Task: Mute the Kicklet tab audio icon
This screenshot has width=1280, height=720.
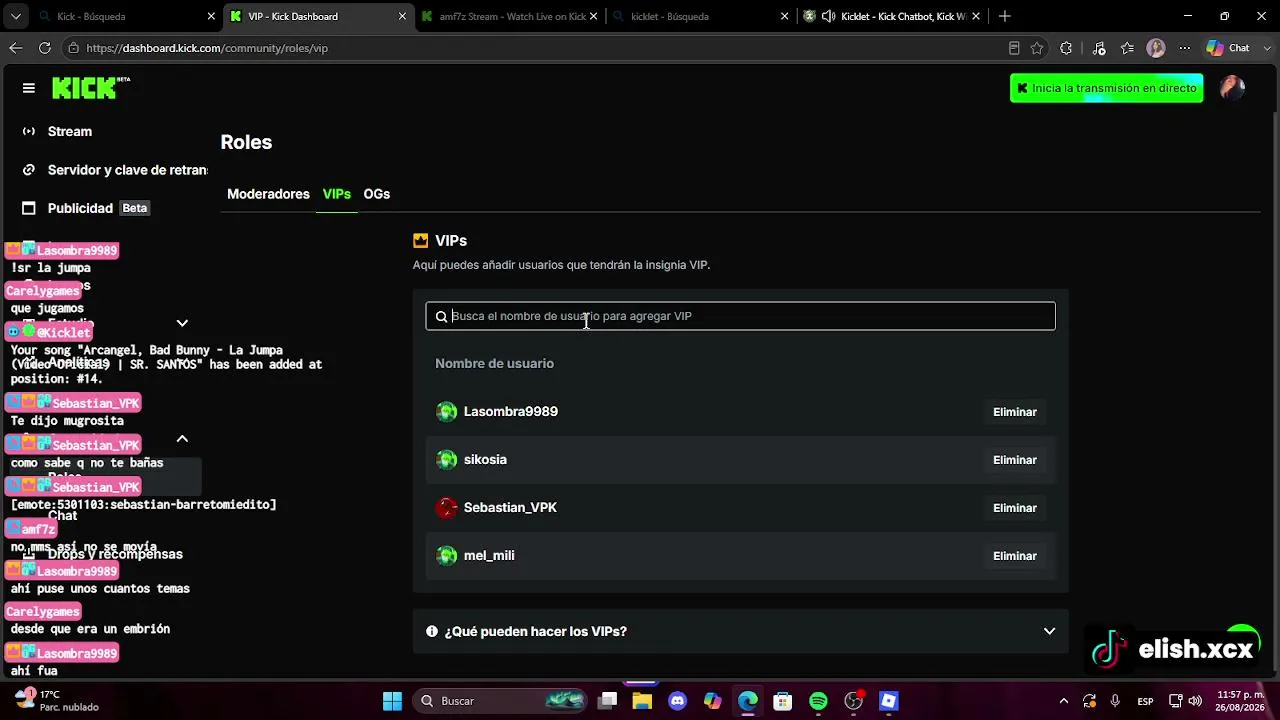Action: [828, 16]
